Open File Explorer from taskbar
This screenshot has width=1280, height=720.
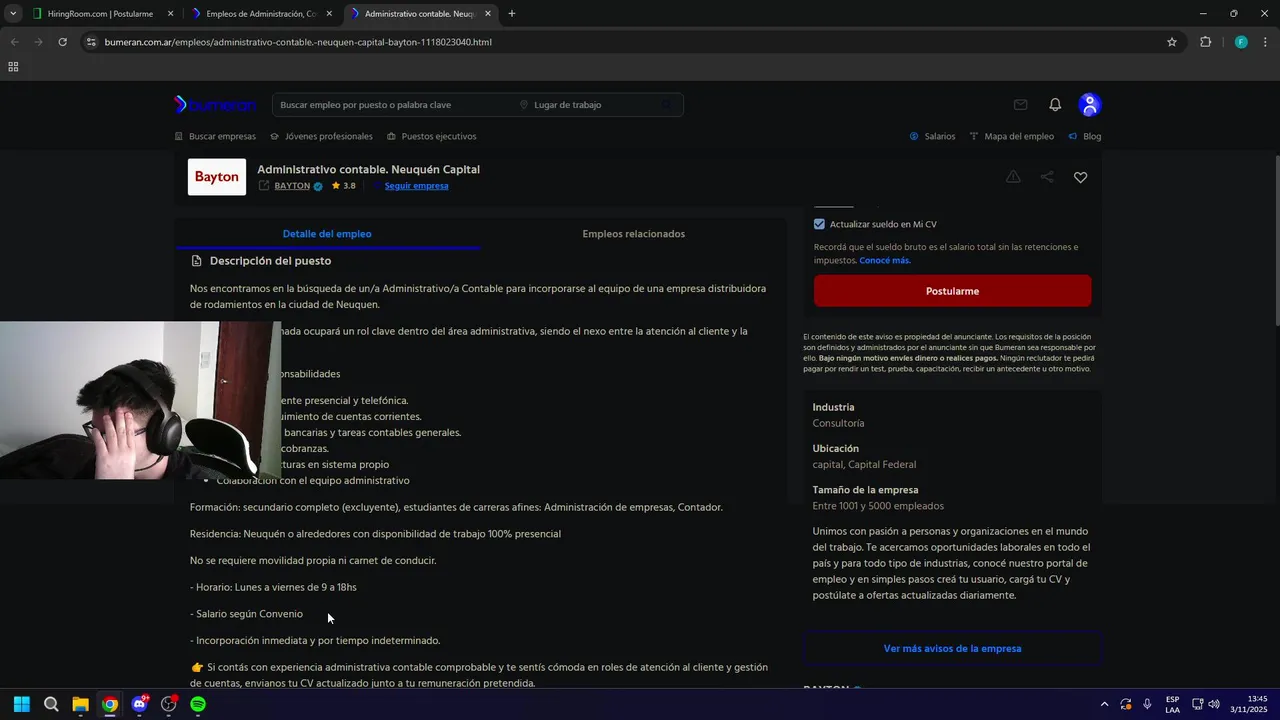(x=80, y=704)
